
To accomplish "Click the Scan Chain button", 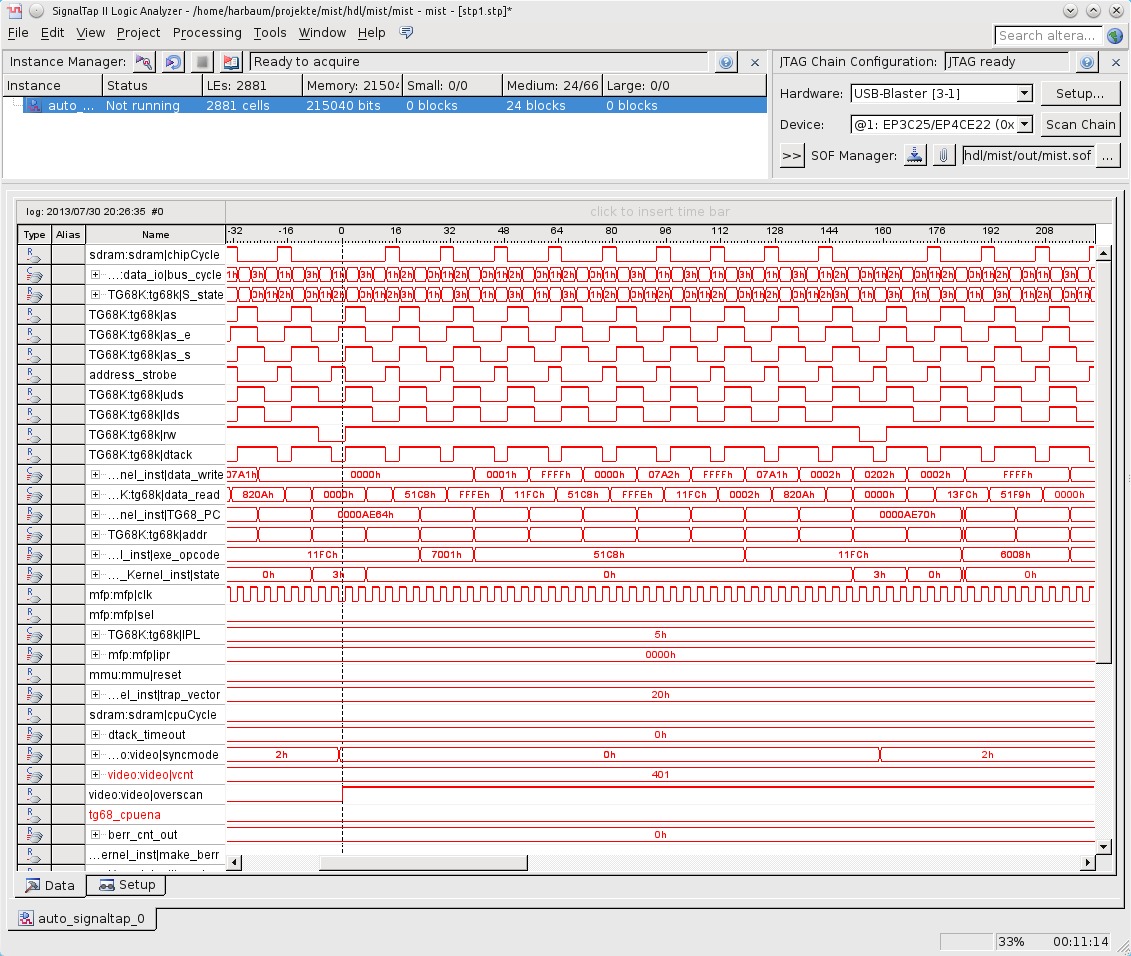I will 1080,125.
